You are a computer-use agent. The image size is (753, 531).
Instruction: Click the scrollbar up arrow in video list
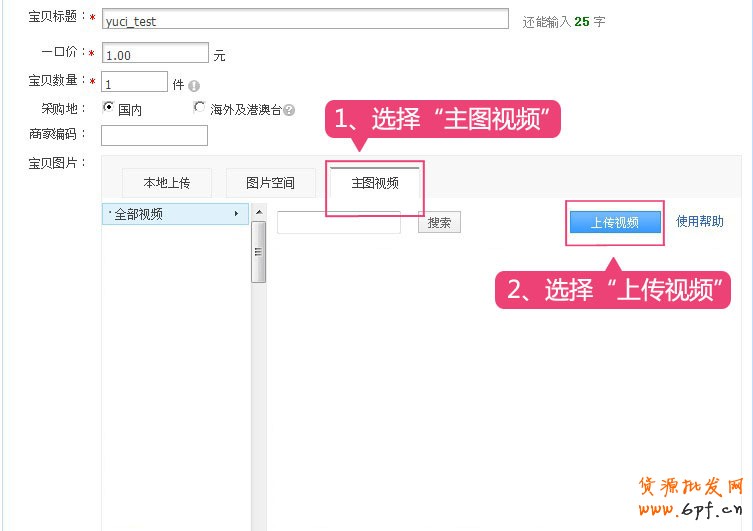pyautogui.click(x=258, y=212)
